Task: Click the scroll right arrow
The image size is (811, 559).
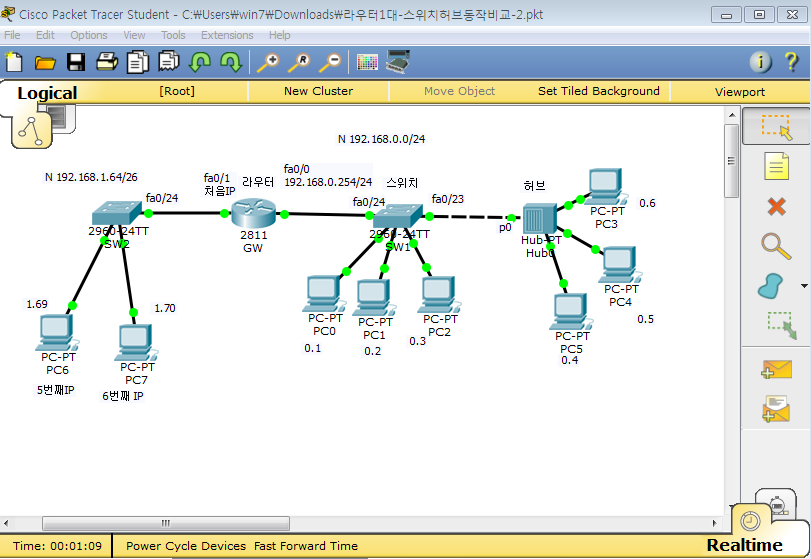Action: pyautogui.click(x=715, y=523)
